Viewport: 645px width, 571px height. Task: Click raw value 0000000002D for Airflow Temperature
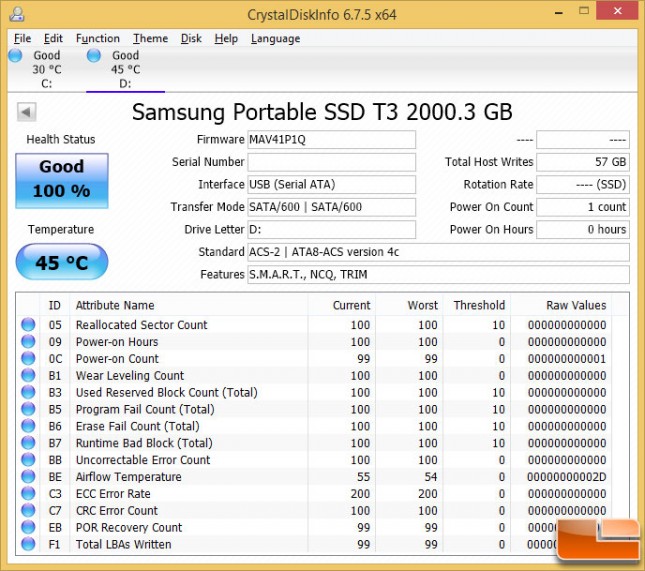(566, 477)
